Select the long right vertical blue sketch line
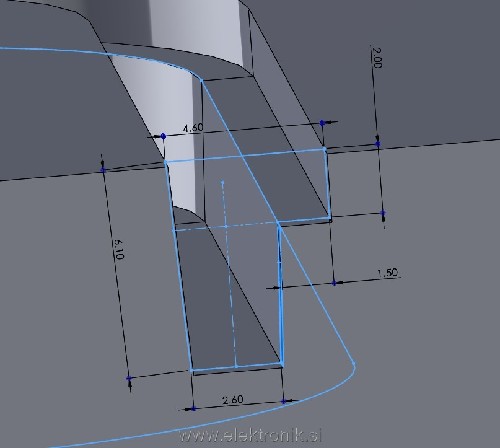The width and height of the screenshot is (500, 448). 281,295
